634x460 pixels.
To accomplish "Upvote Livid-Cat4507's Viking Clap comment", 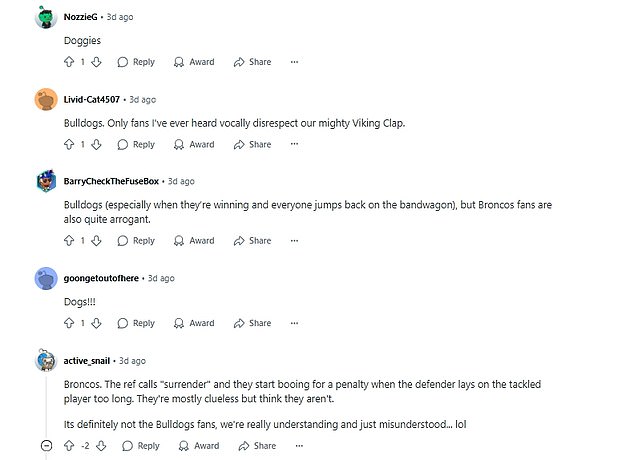I will point(69,144).
